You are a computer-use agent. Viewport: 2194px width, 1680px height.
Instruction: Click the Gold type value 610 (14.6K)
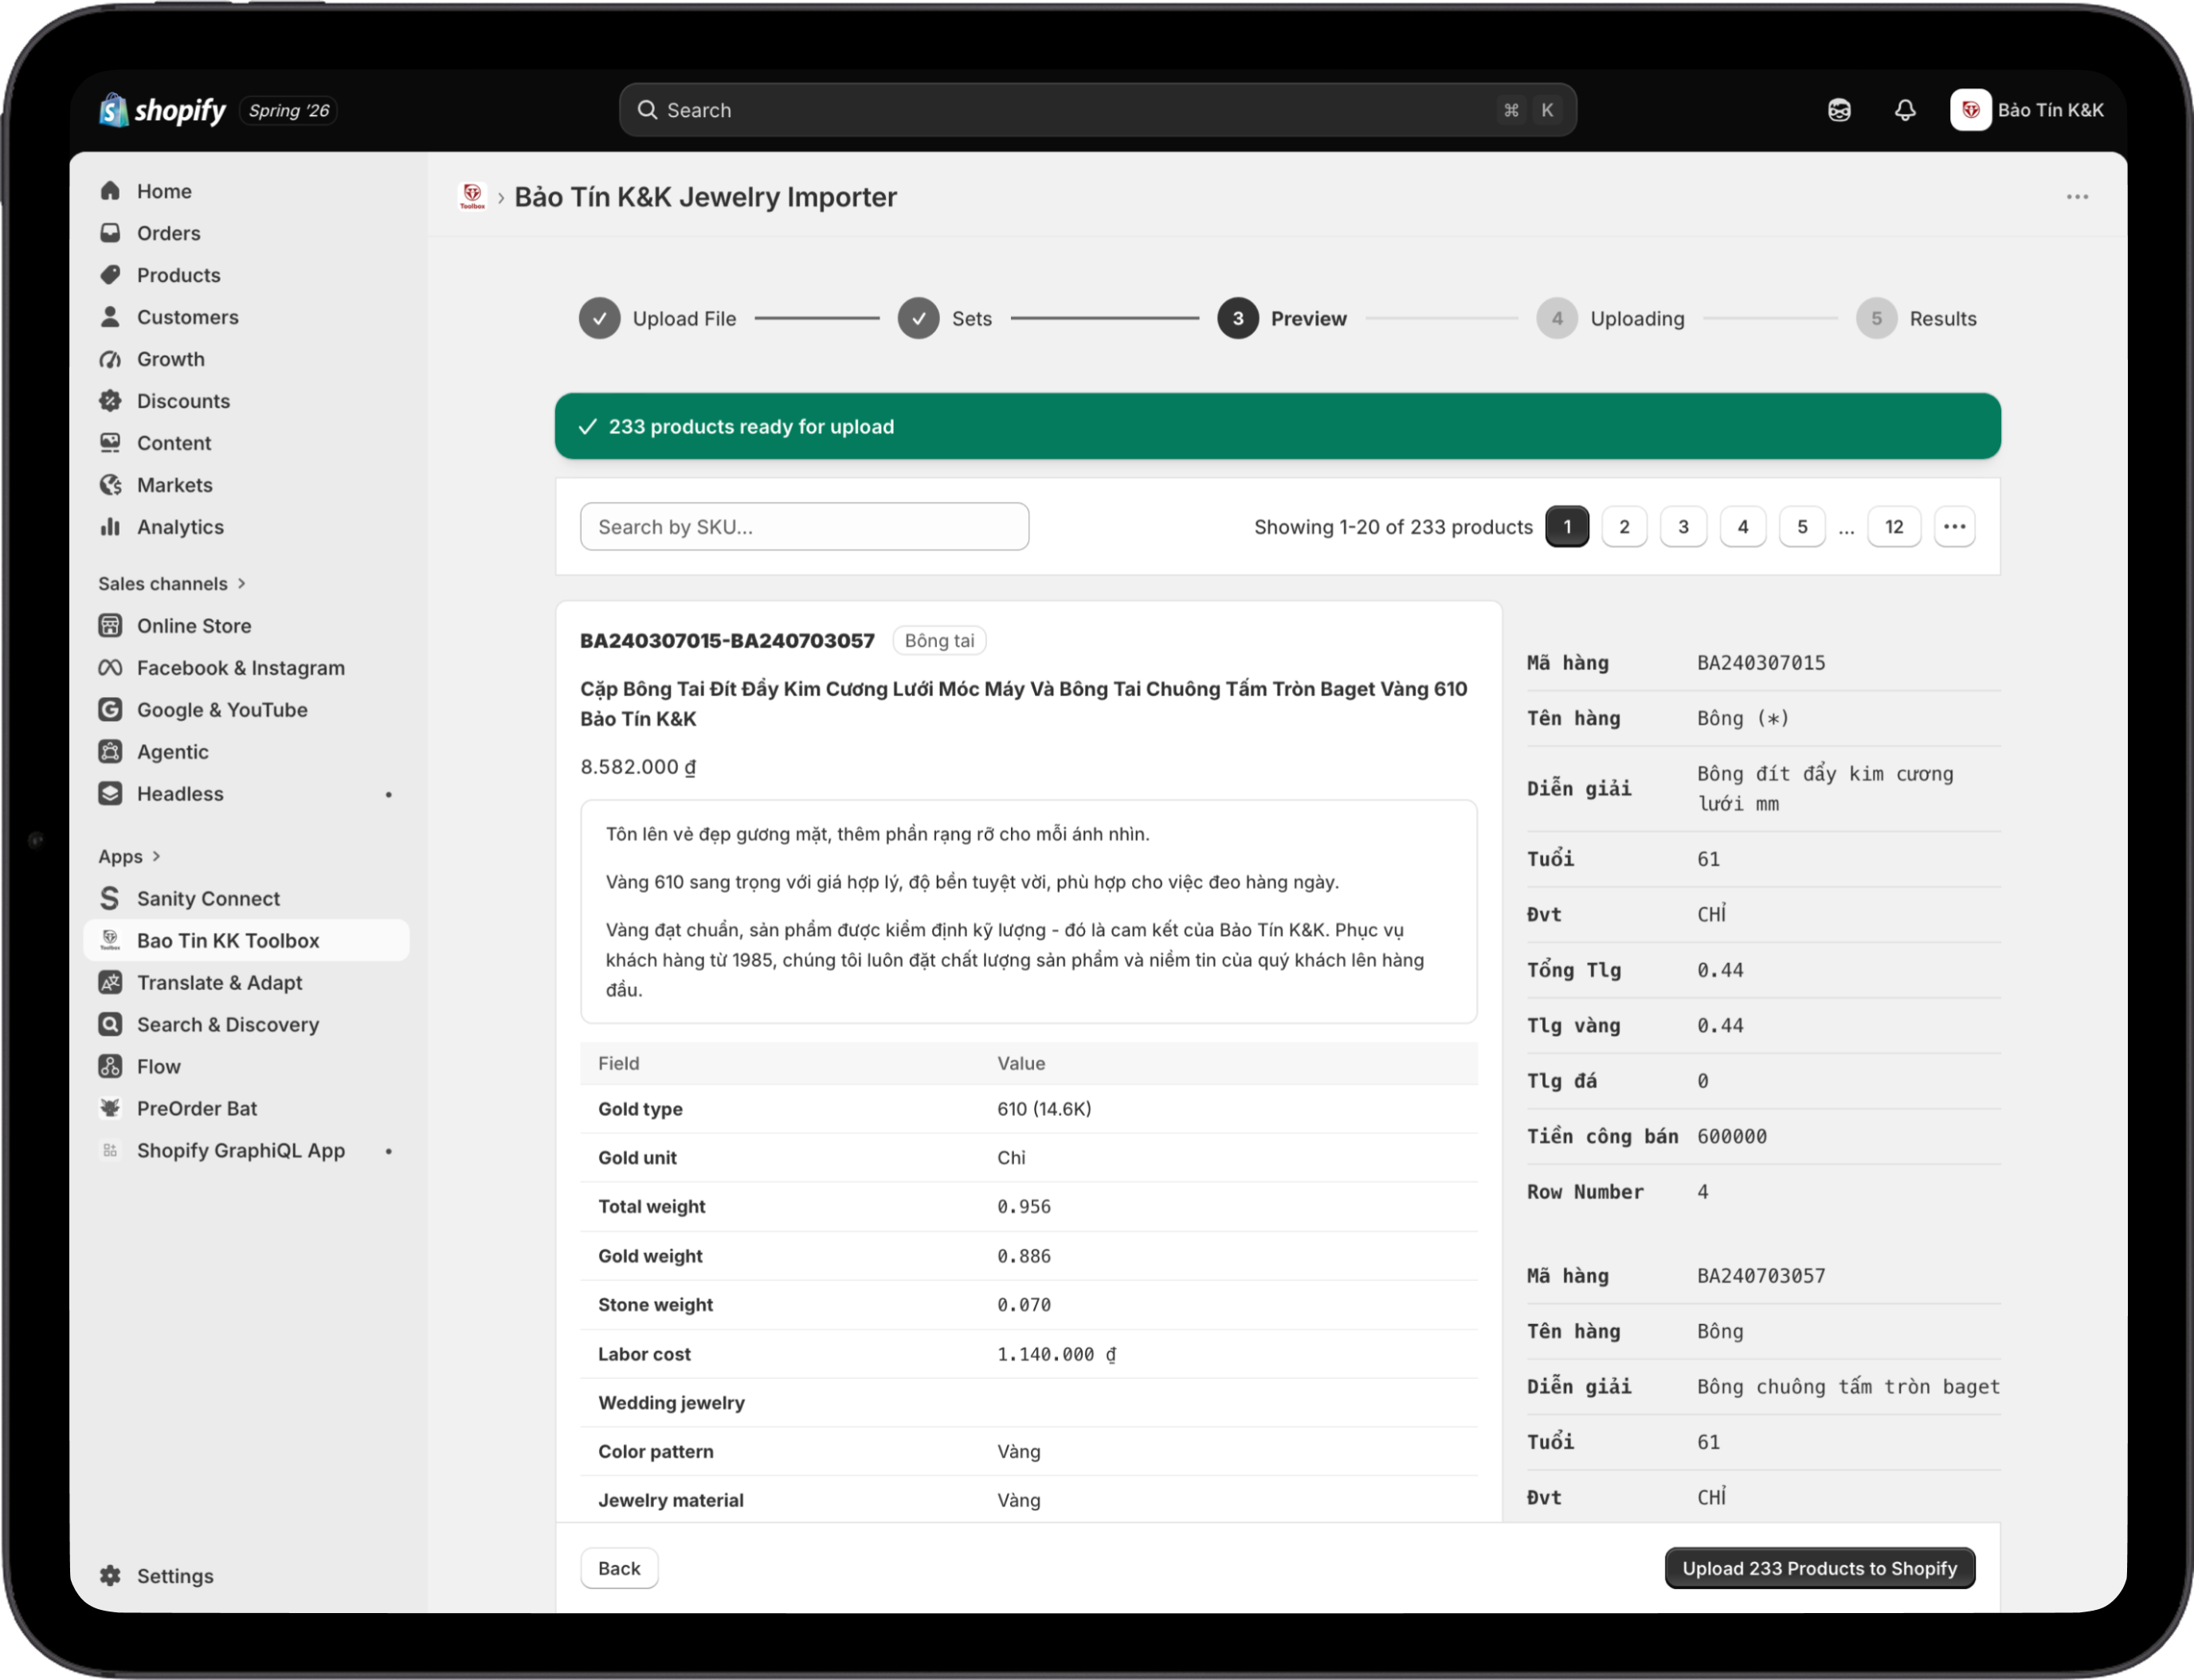click(x=1044, y=1109)
